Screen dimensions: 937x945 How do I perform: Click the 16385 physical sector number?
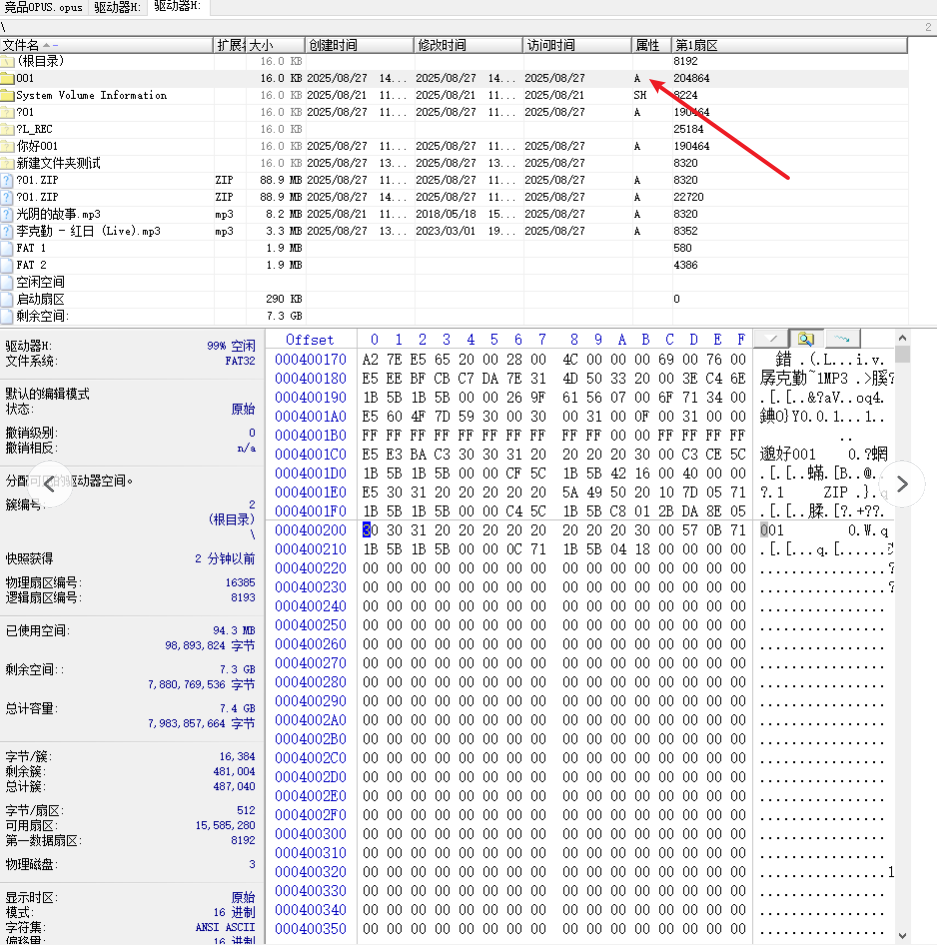(x=240, y=583)
